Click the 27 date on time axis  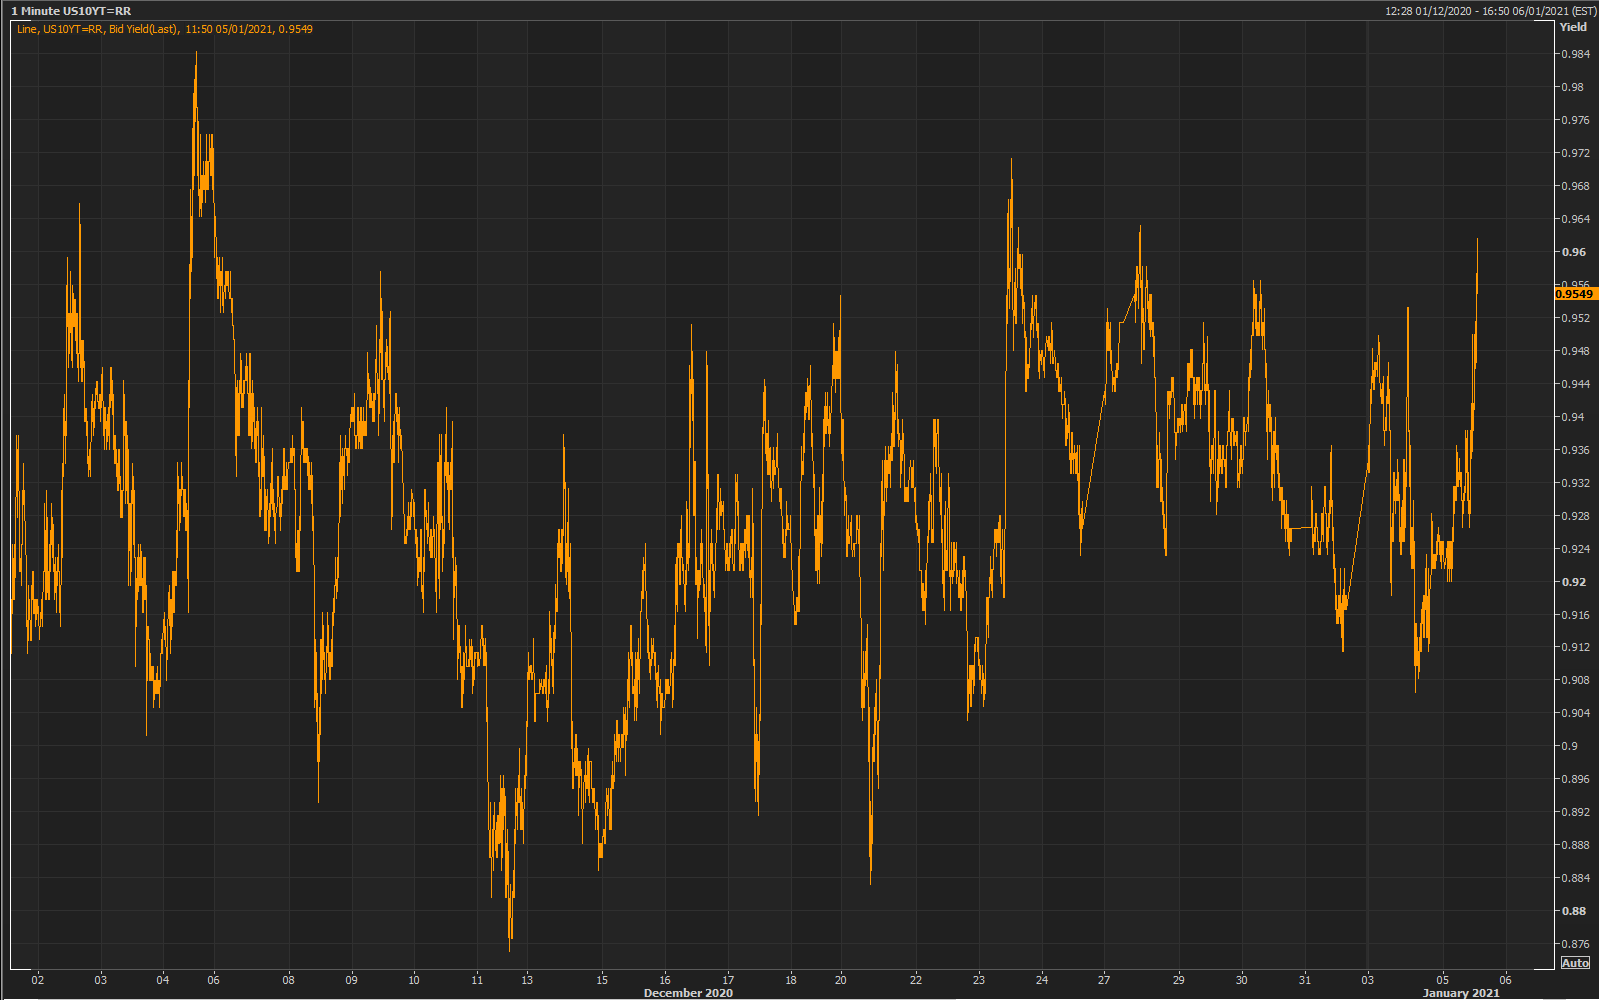coord(1104,980)
